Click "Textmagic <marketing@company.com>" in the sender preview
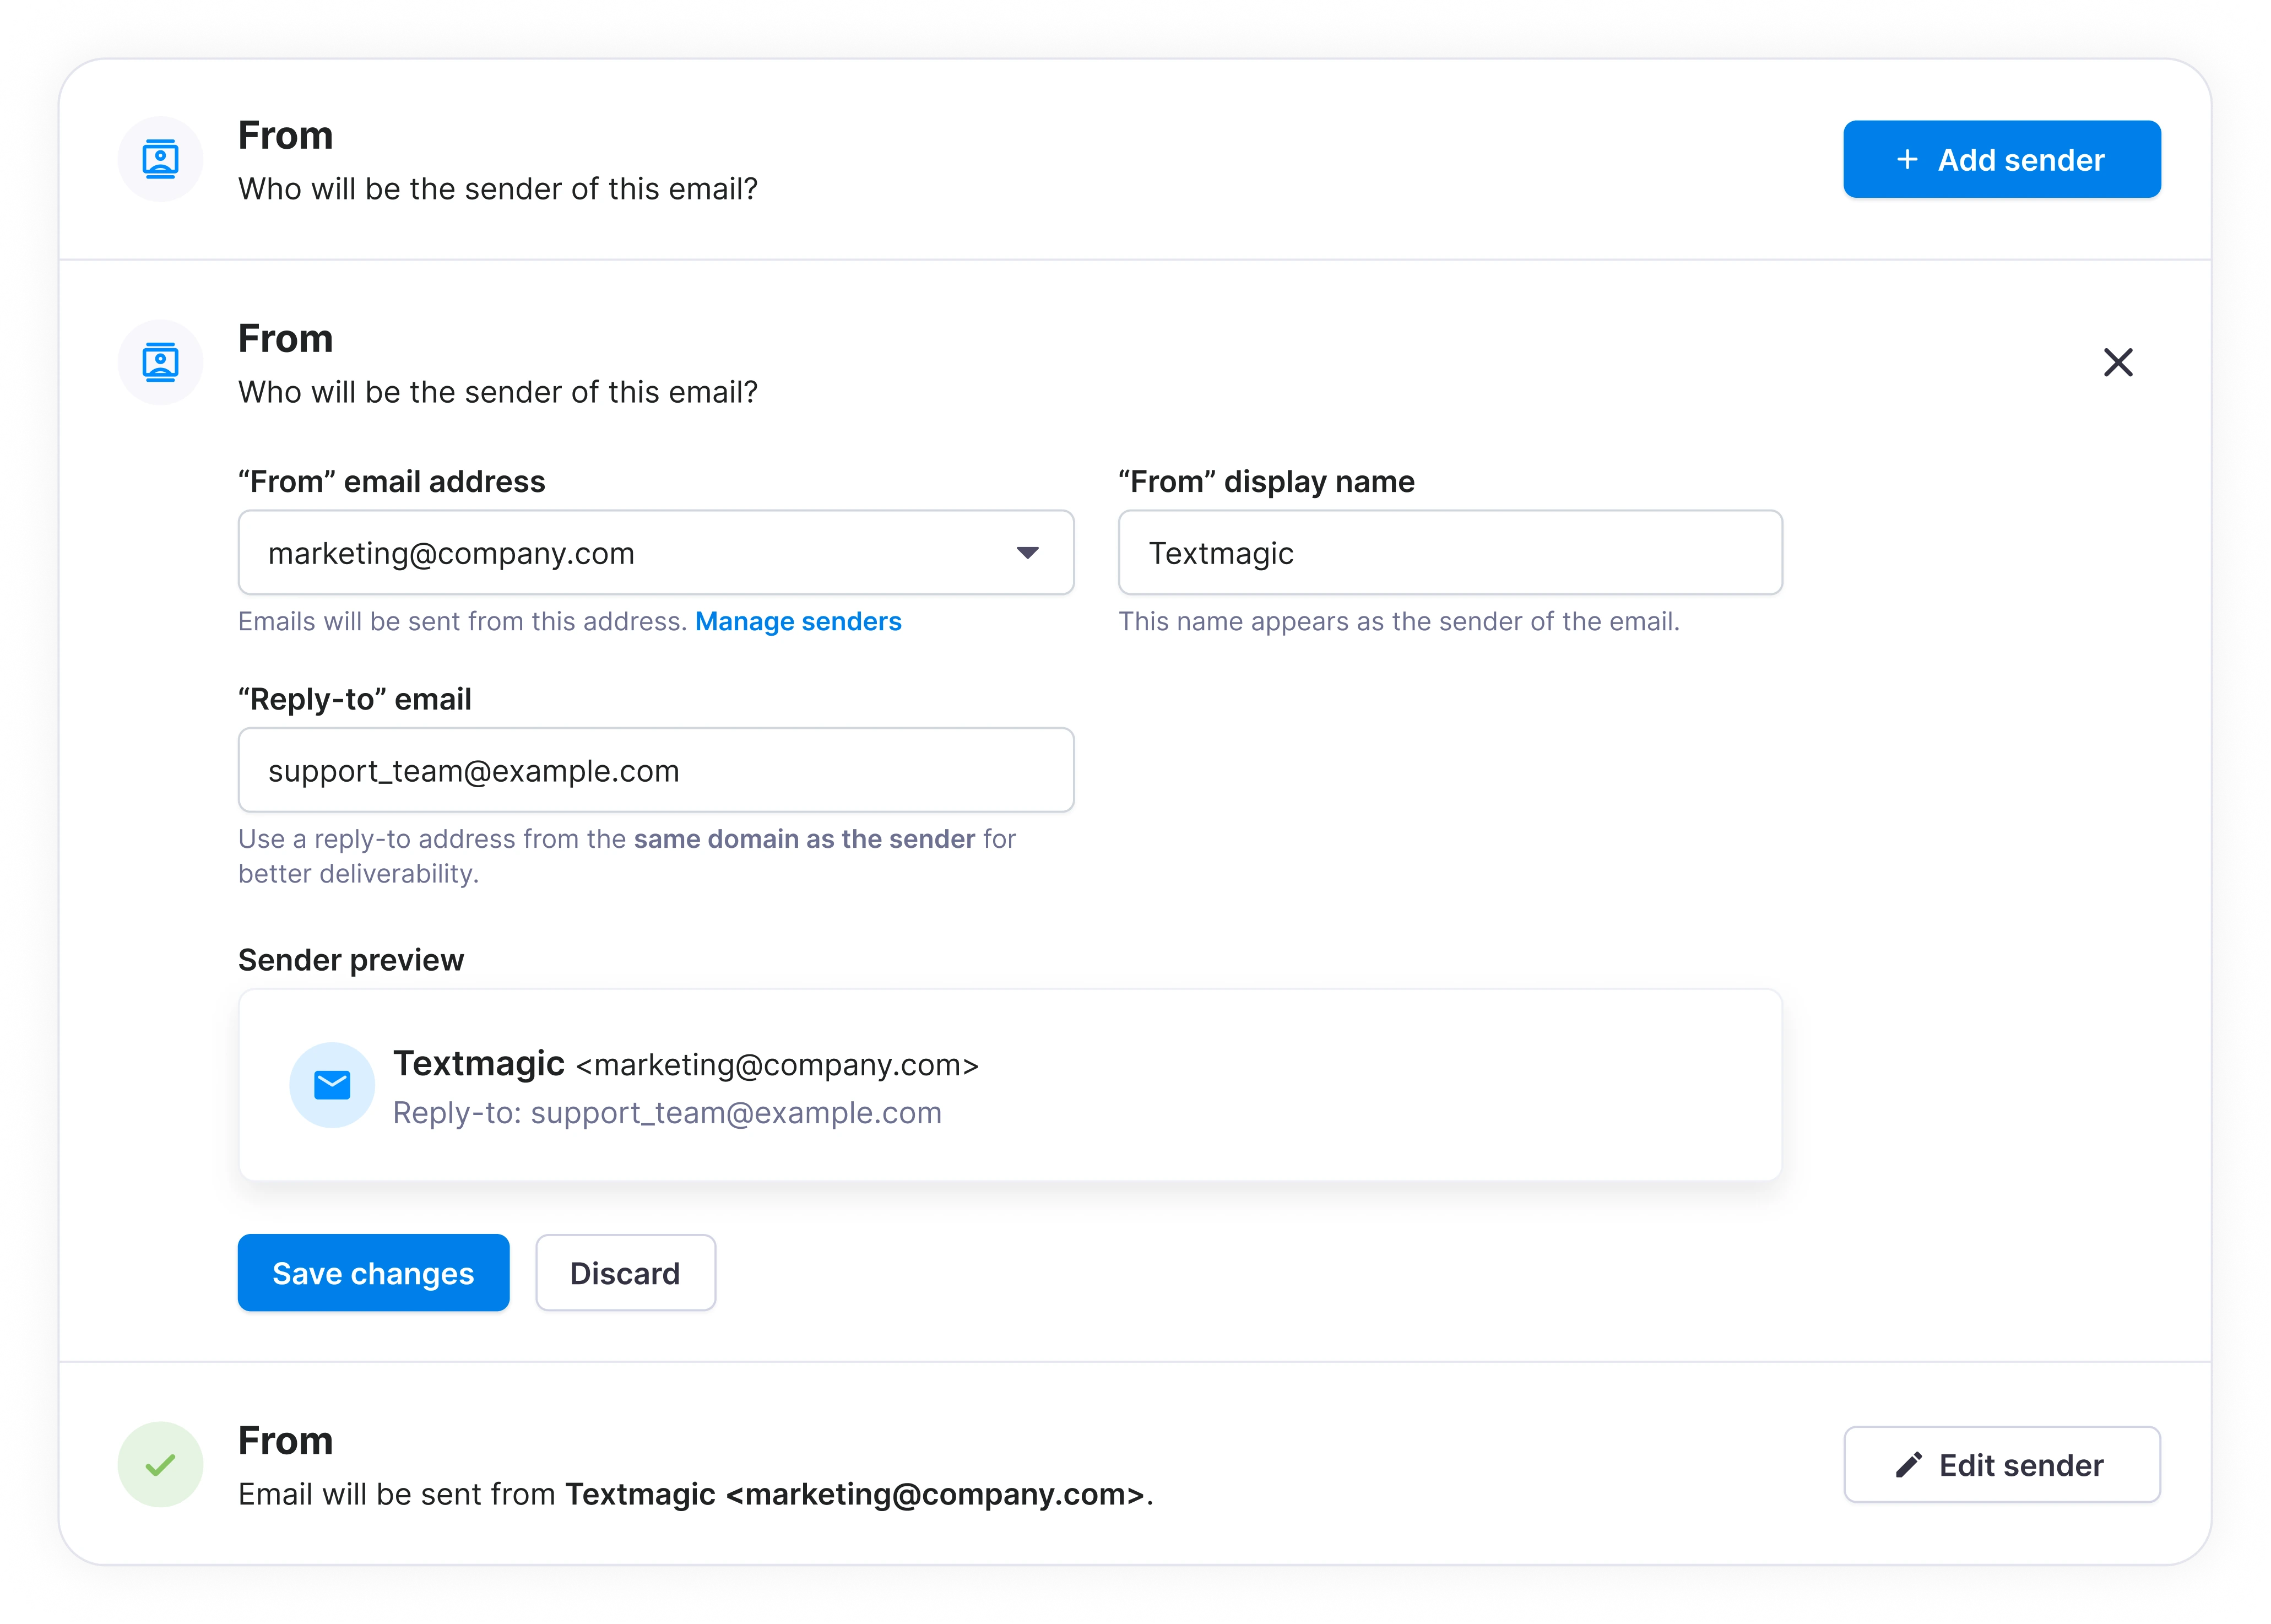2271x1624 pixels. pyautogui.click(x=686, y=1064)
